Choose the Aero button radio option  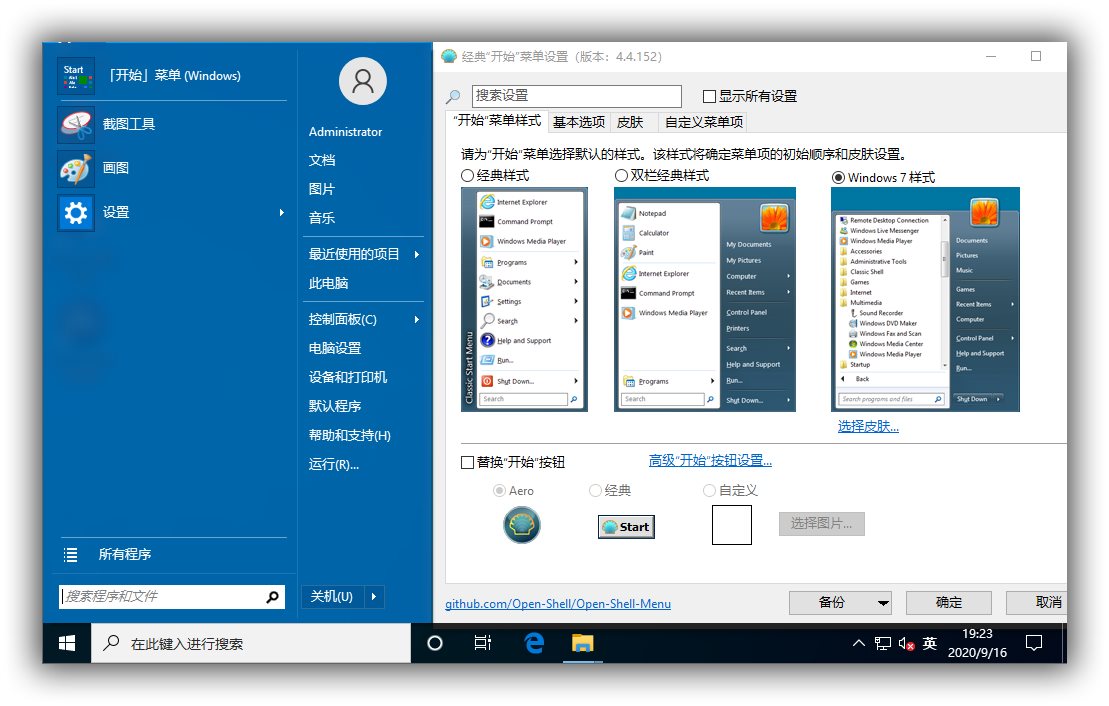coord(499,490)
